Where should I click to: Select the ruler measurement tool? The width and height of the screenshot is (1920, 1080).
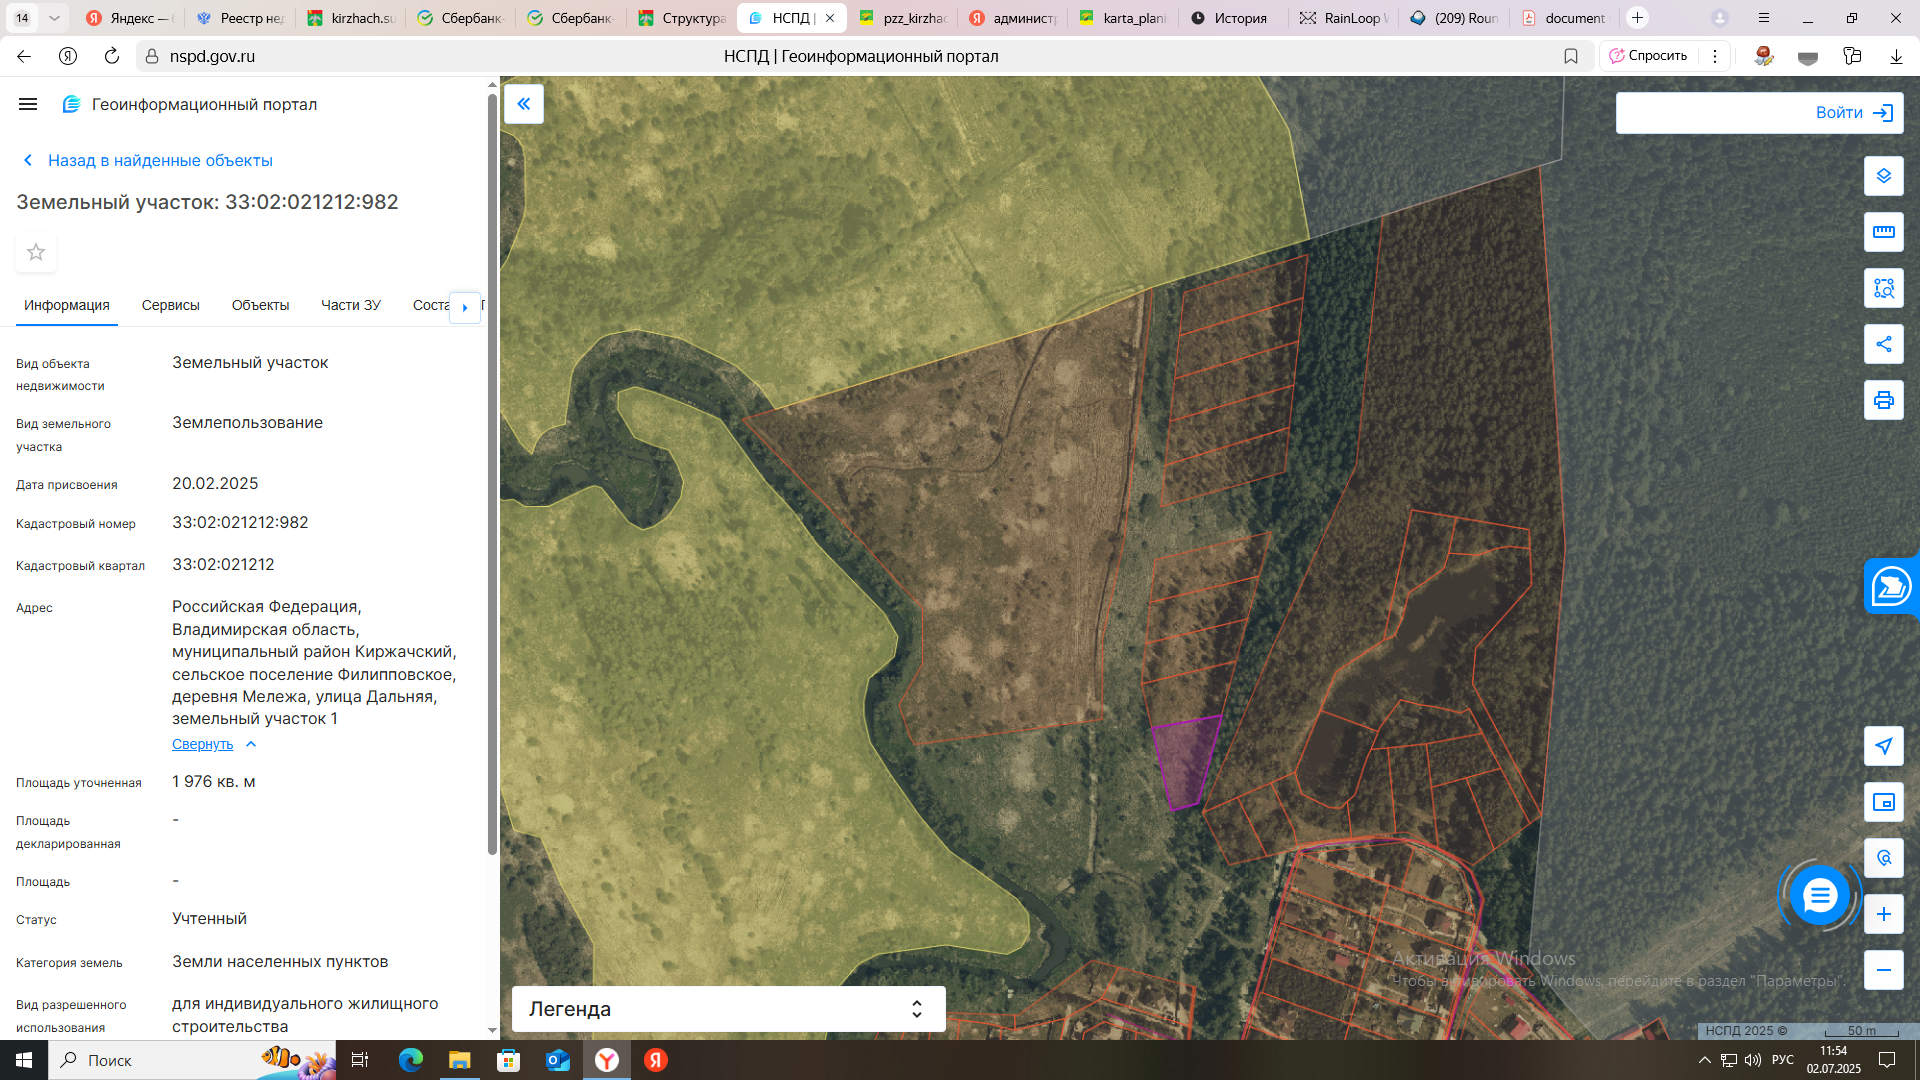[1883, 232]
